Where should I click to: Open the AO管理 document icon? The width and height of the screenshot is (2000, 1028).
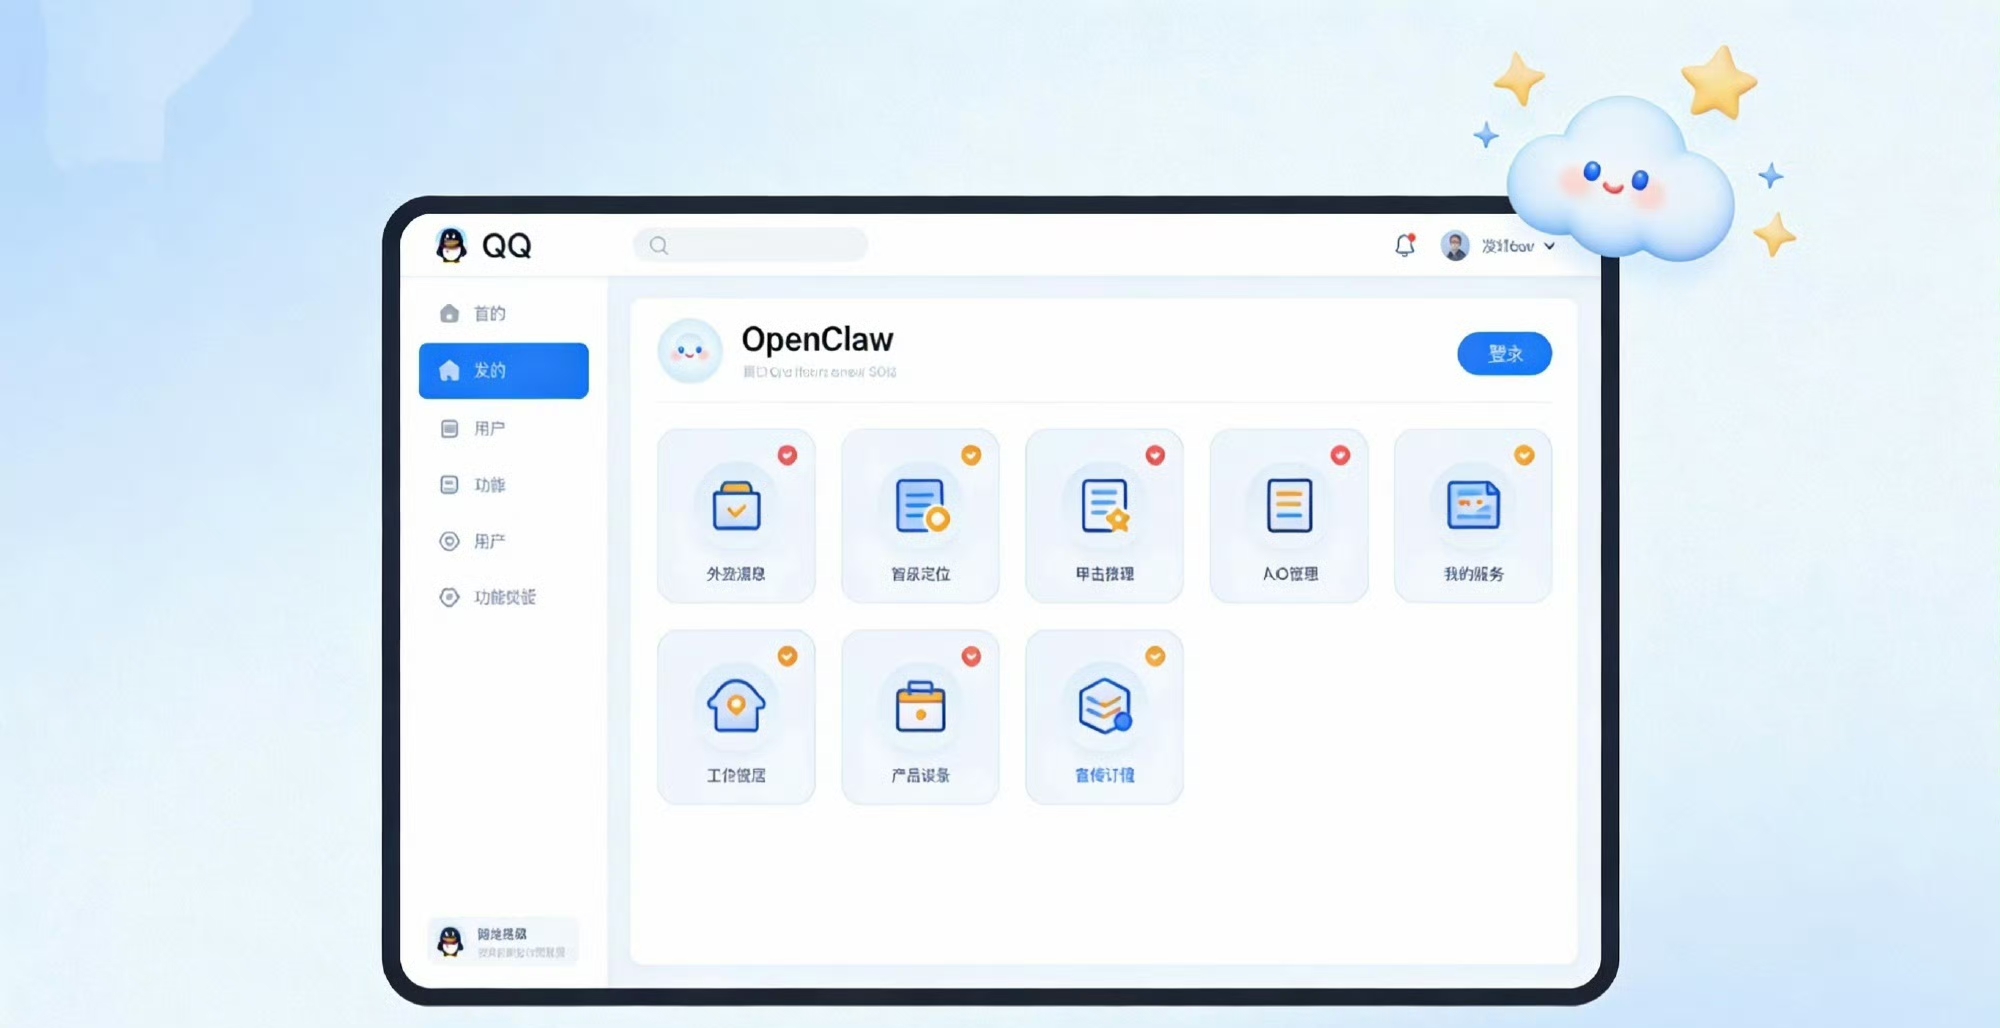click(1289, 505)
